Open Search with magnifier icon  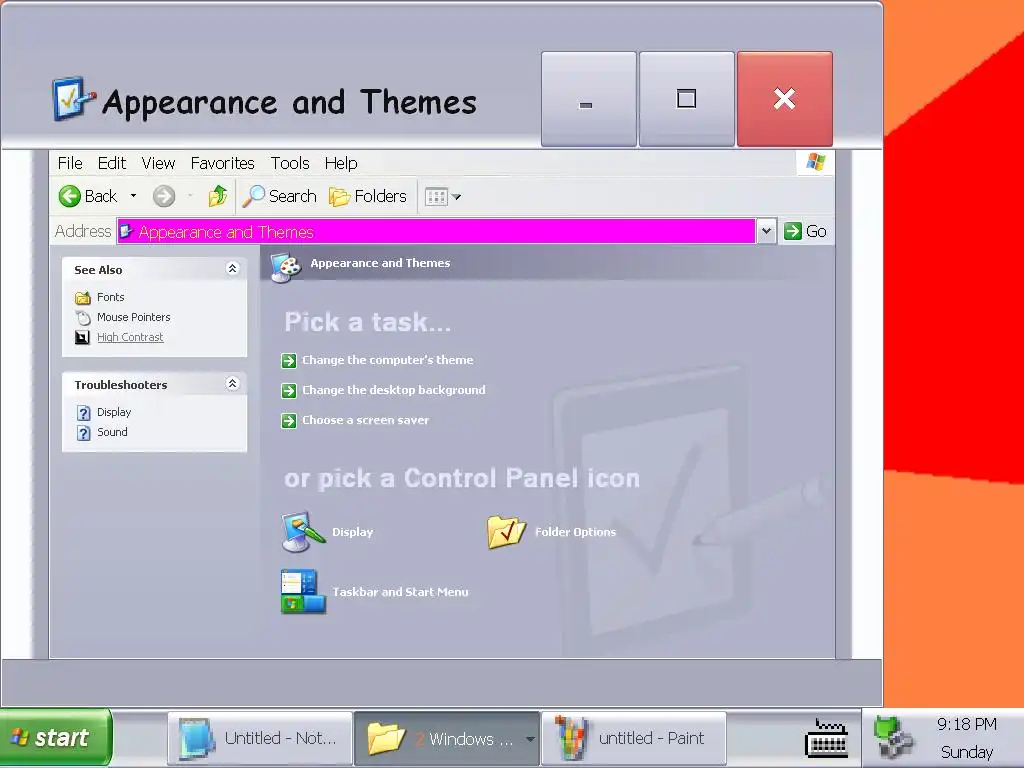[x=253, y=196]
